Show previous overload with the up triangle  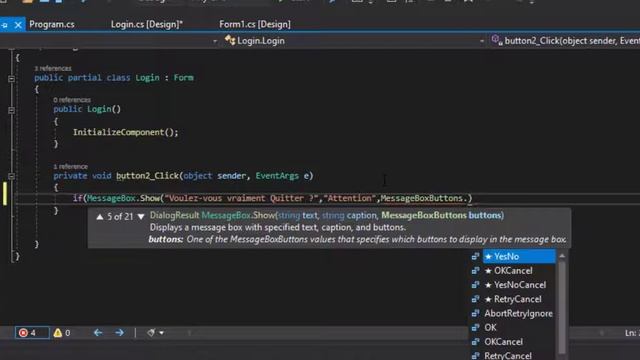click(x=100, y=217)
